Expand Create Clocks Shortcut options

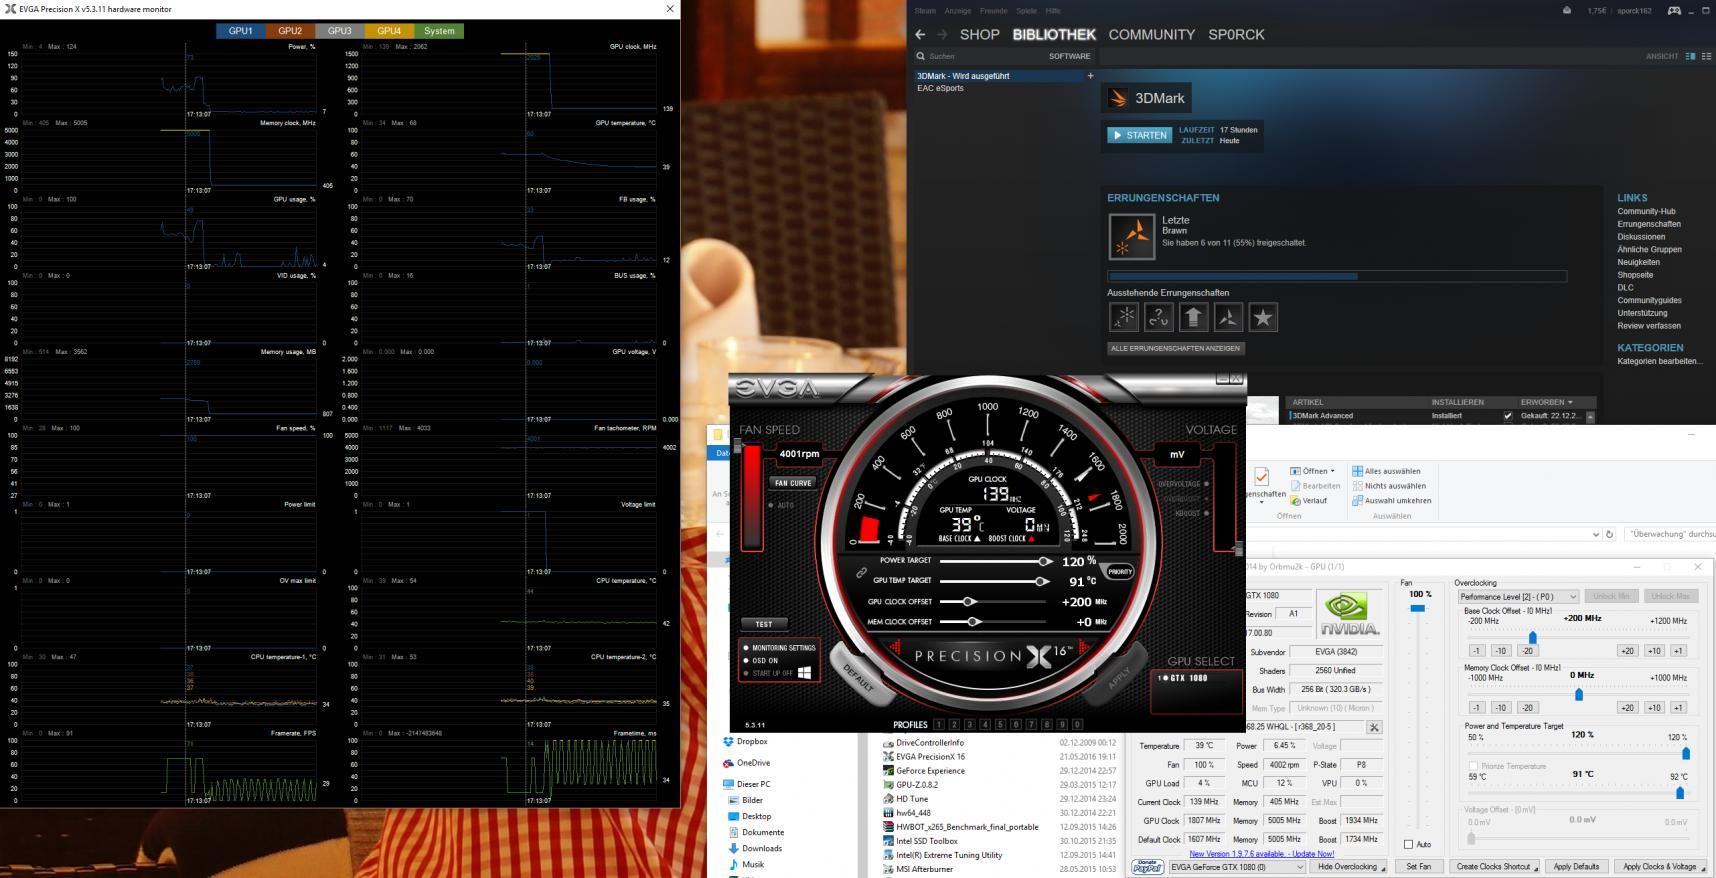1537,867
